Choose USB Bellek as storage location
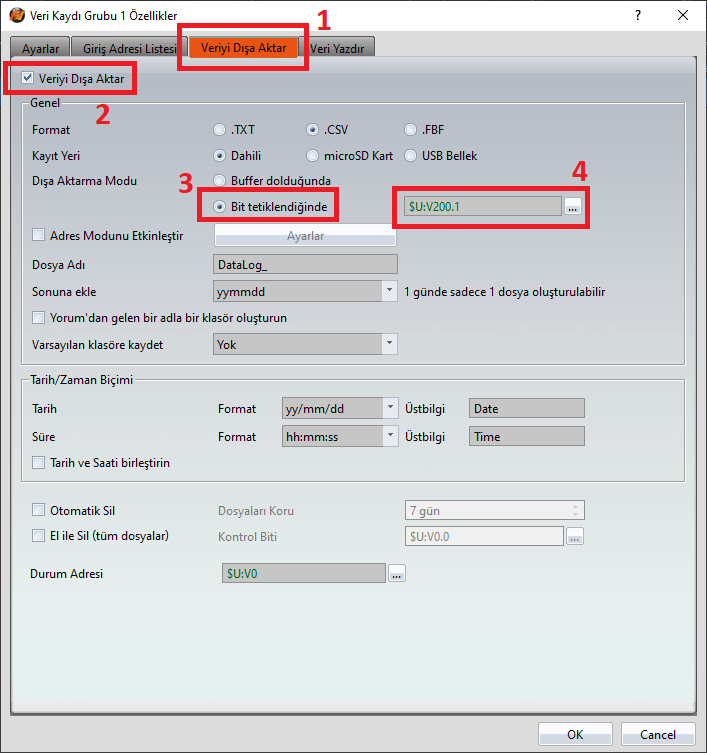Screen dimensions: 707x753 410,156
